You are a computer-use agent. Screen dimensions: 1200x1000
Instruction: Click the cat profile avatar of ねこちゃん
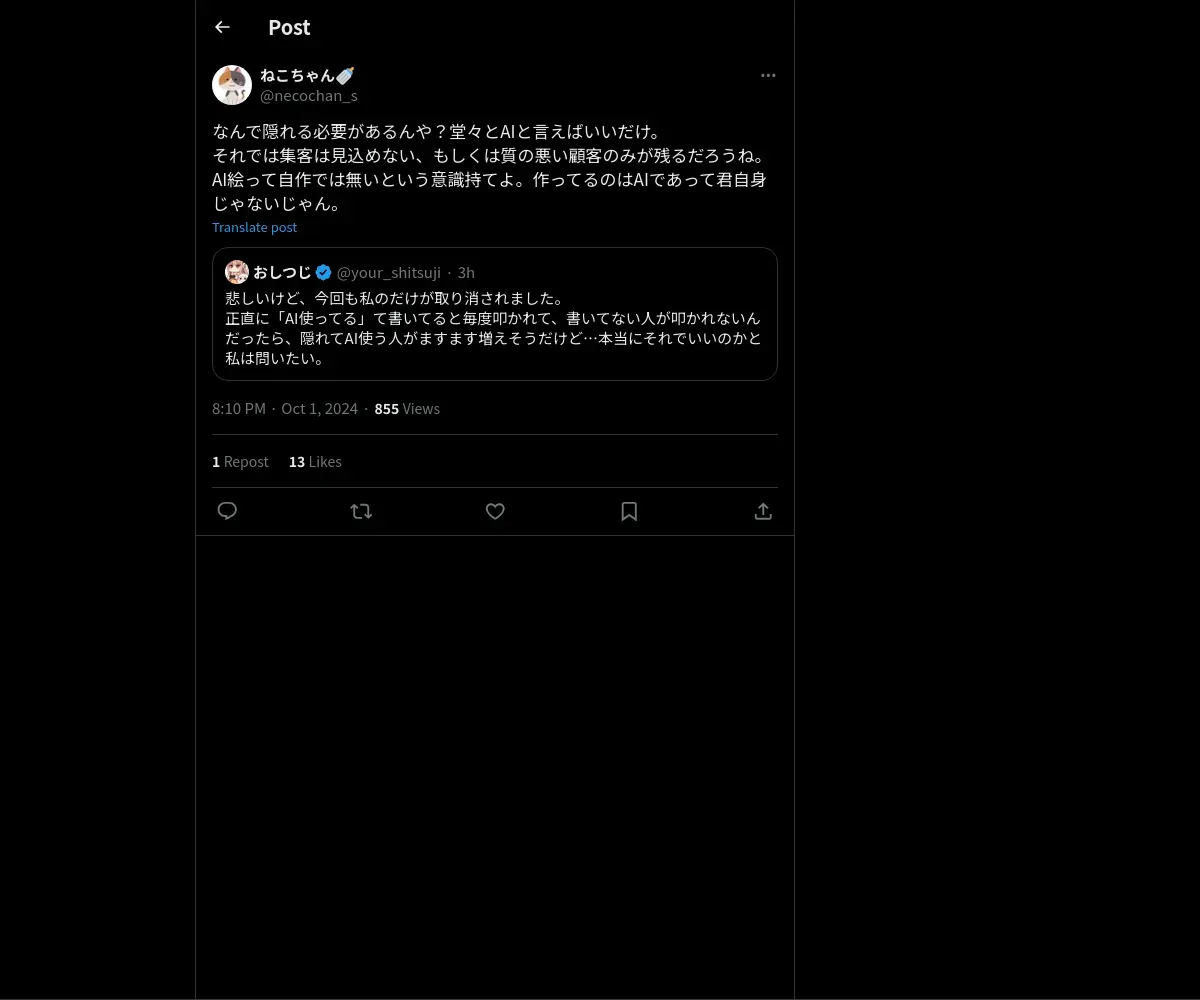pos(232,85)
